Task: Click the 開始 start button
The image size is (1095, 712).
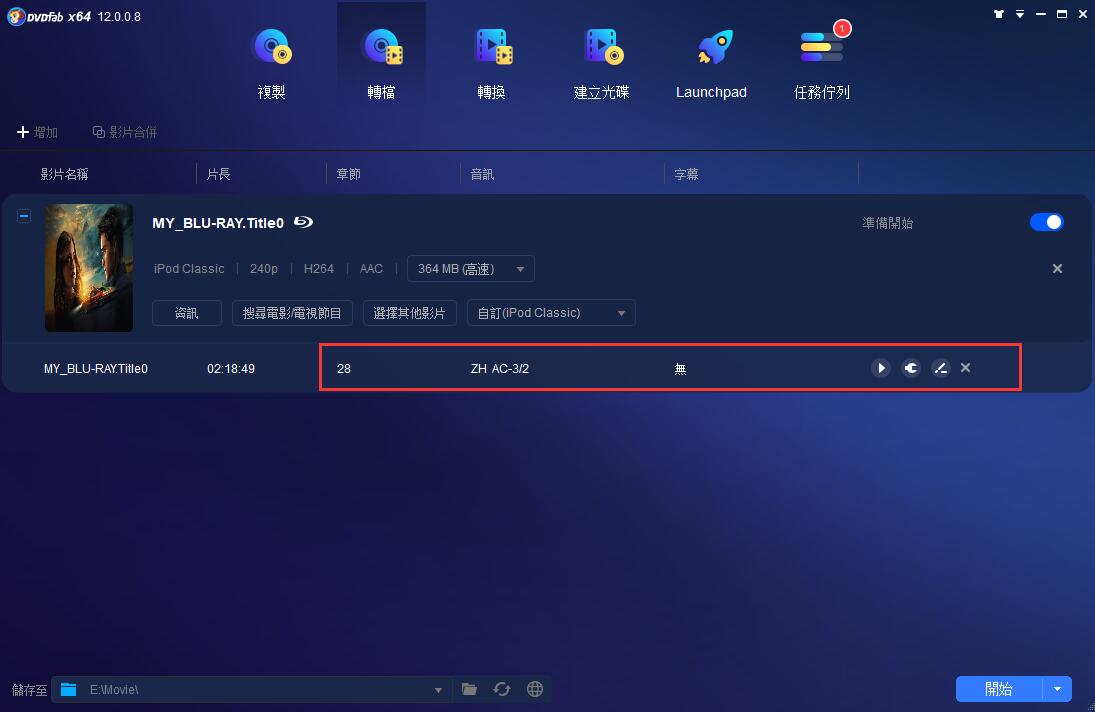Action: pyautogui.click(x=999, y=689)
